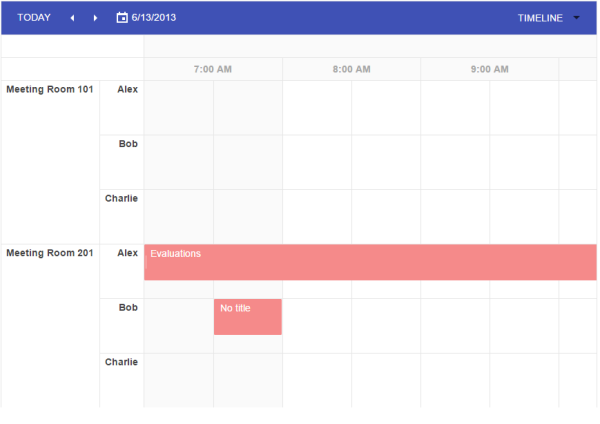Click the 7:00 AM time header

pos(213,69)
